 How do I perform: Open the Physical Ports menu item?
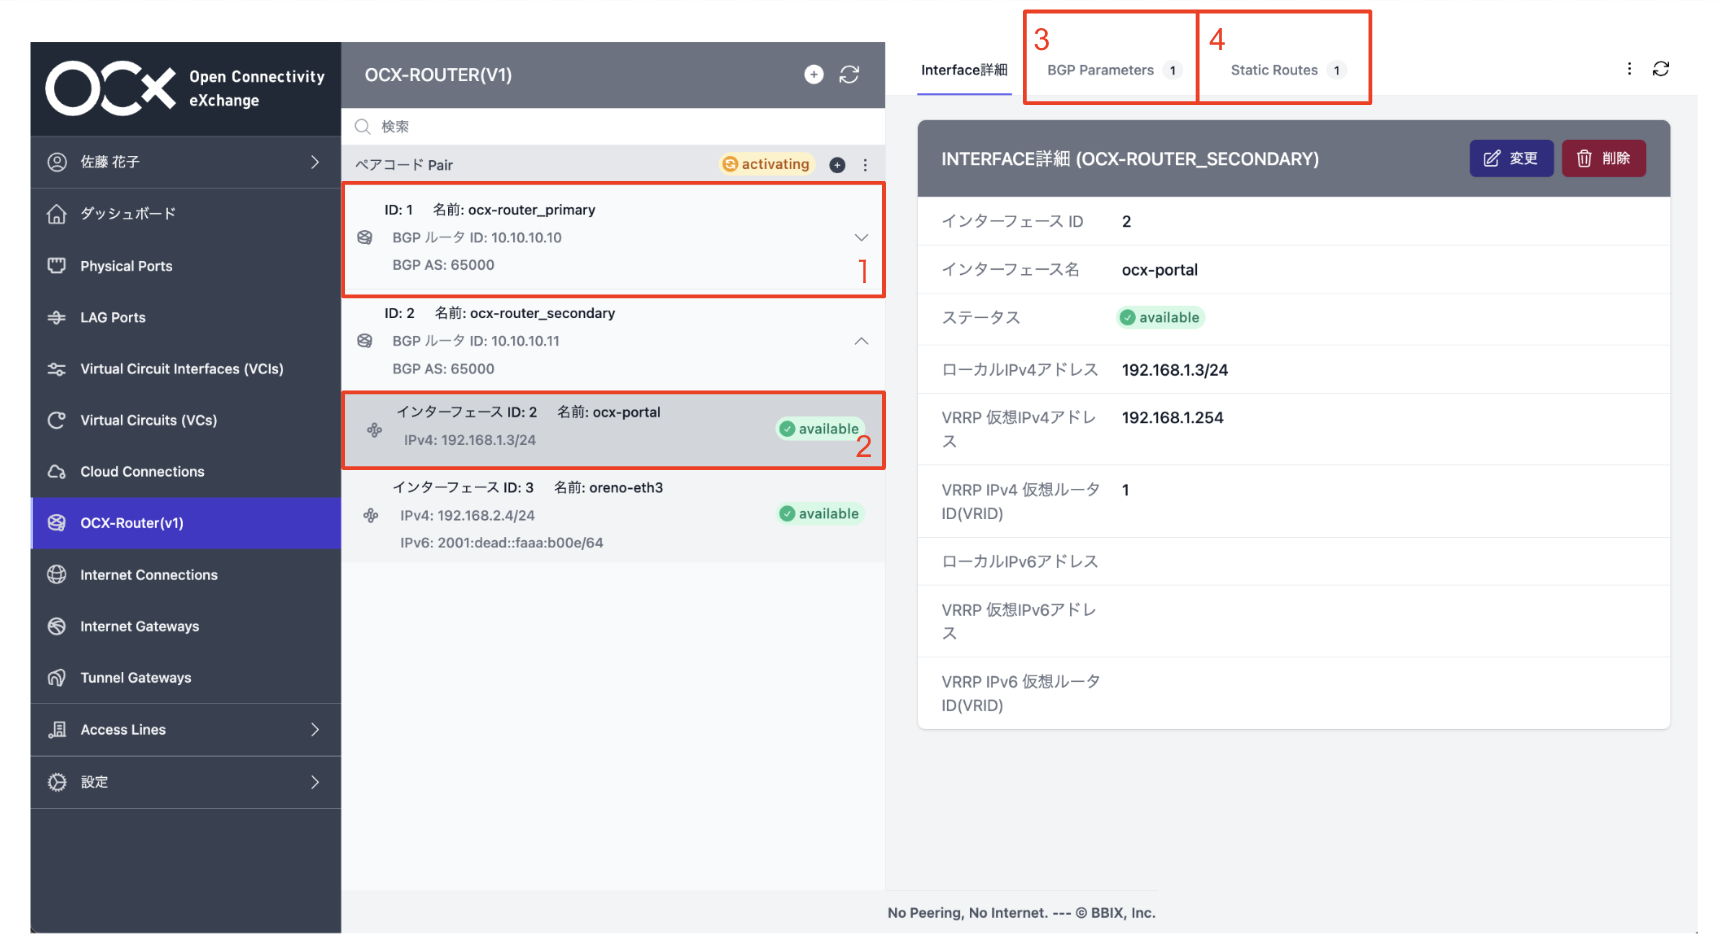pos(186,266)
